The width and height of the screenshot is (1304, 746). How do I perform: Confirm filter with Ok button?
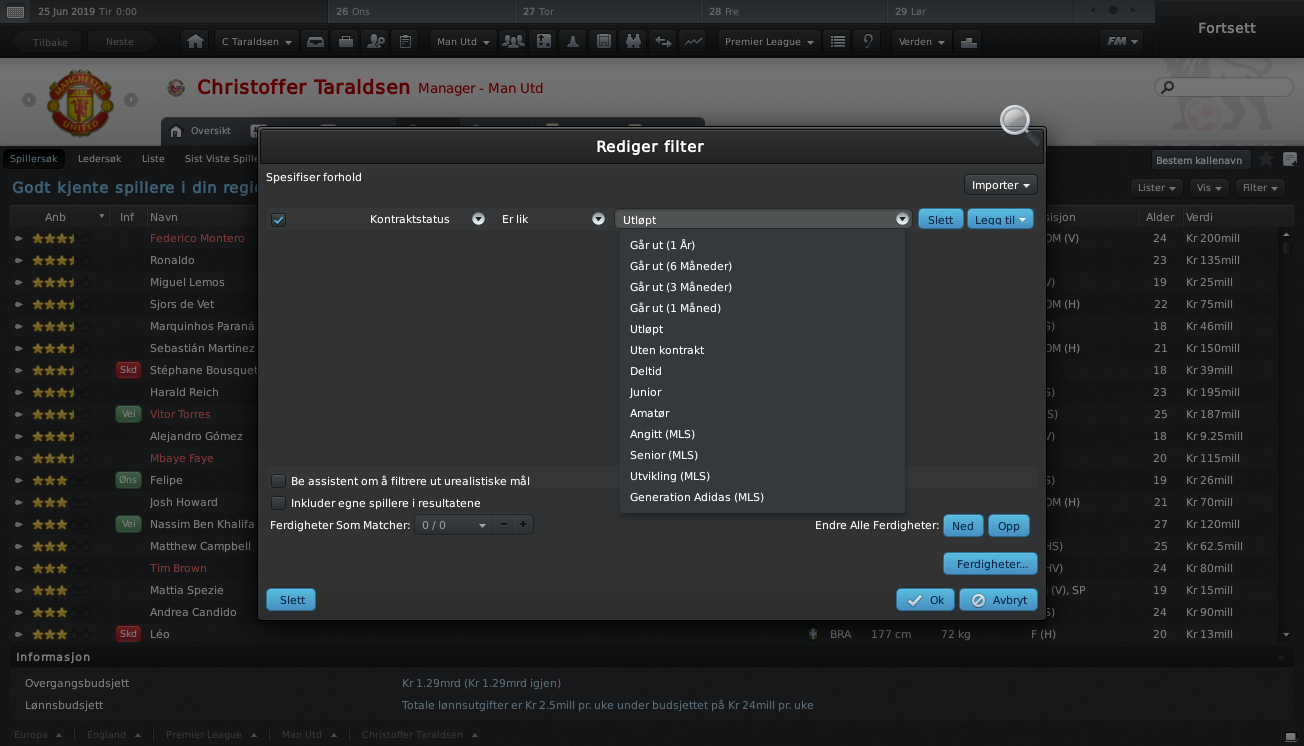tap(925, 600)
